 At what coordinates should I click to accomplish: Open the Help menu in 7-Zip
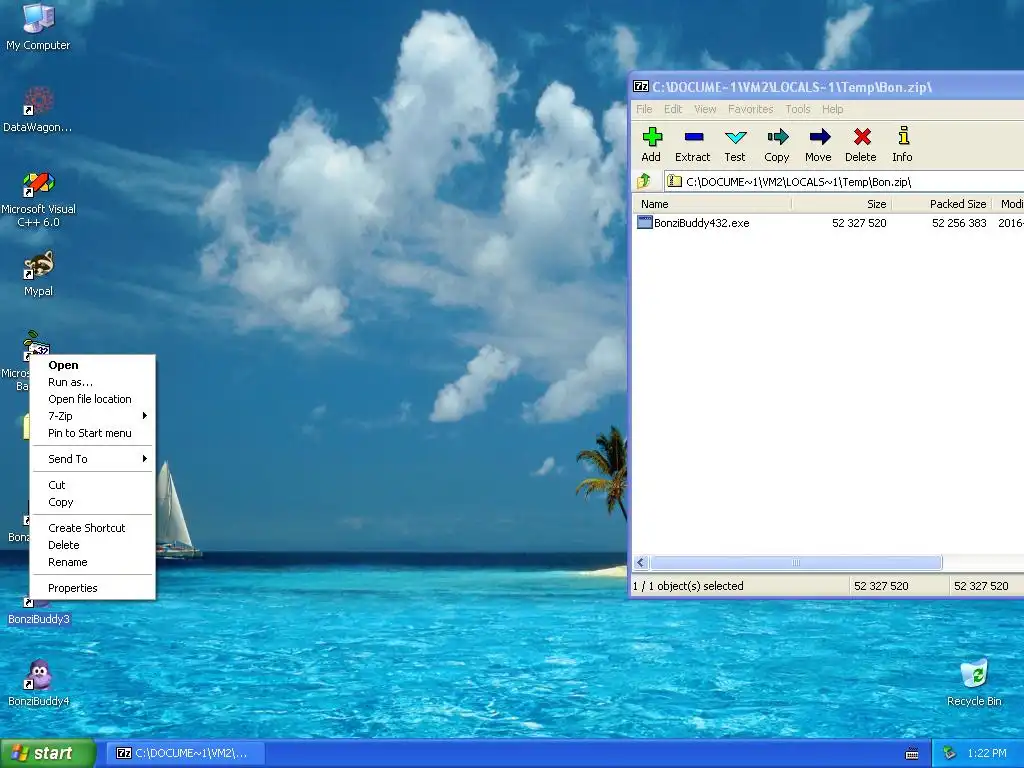tap(832, 109)
